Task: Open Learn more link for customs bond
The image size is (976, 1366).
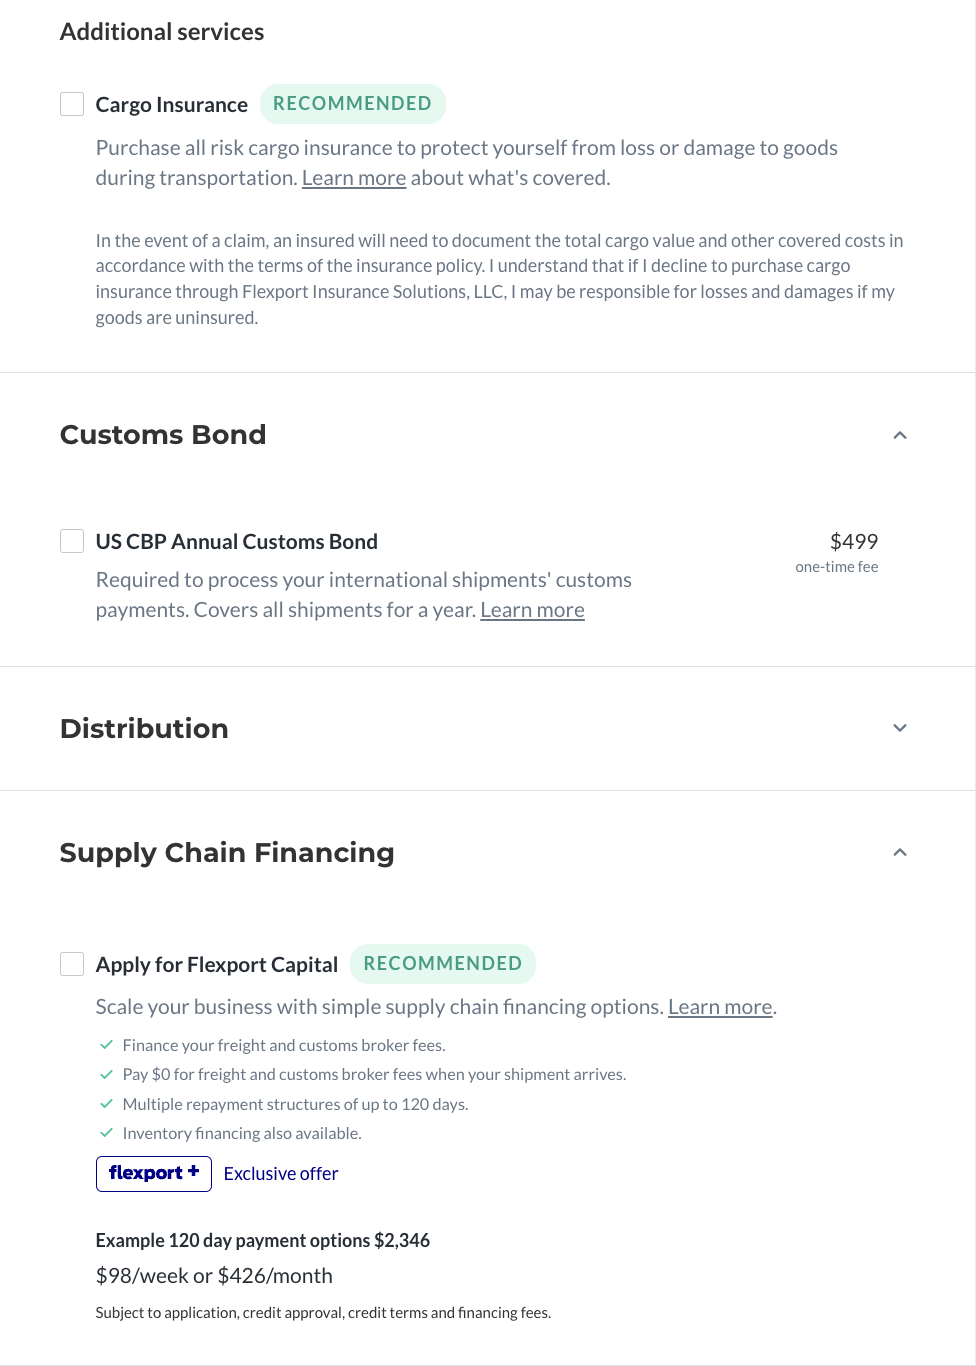Action: click(532, 610)
